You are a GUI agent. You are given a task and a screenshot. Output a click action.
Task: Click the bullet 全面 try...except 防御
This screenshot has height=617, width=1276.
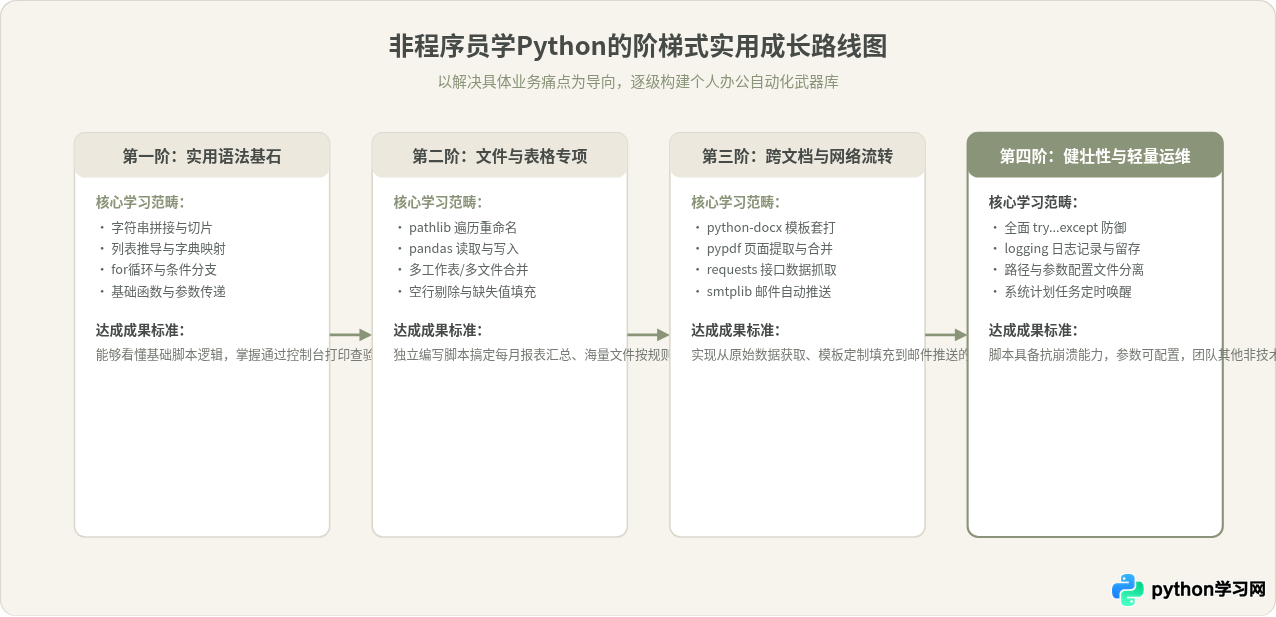[x=1065, y=228]
